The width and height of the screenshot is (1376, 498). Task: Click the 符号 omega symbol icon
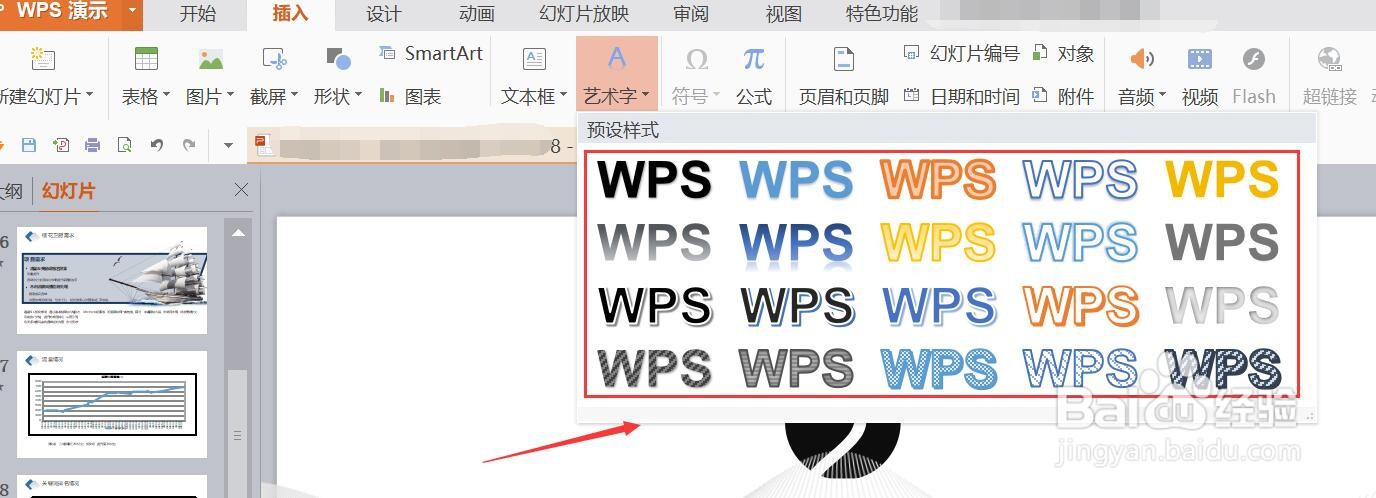tap(696, 59)
